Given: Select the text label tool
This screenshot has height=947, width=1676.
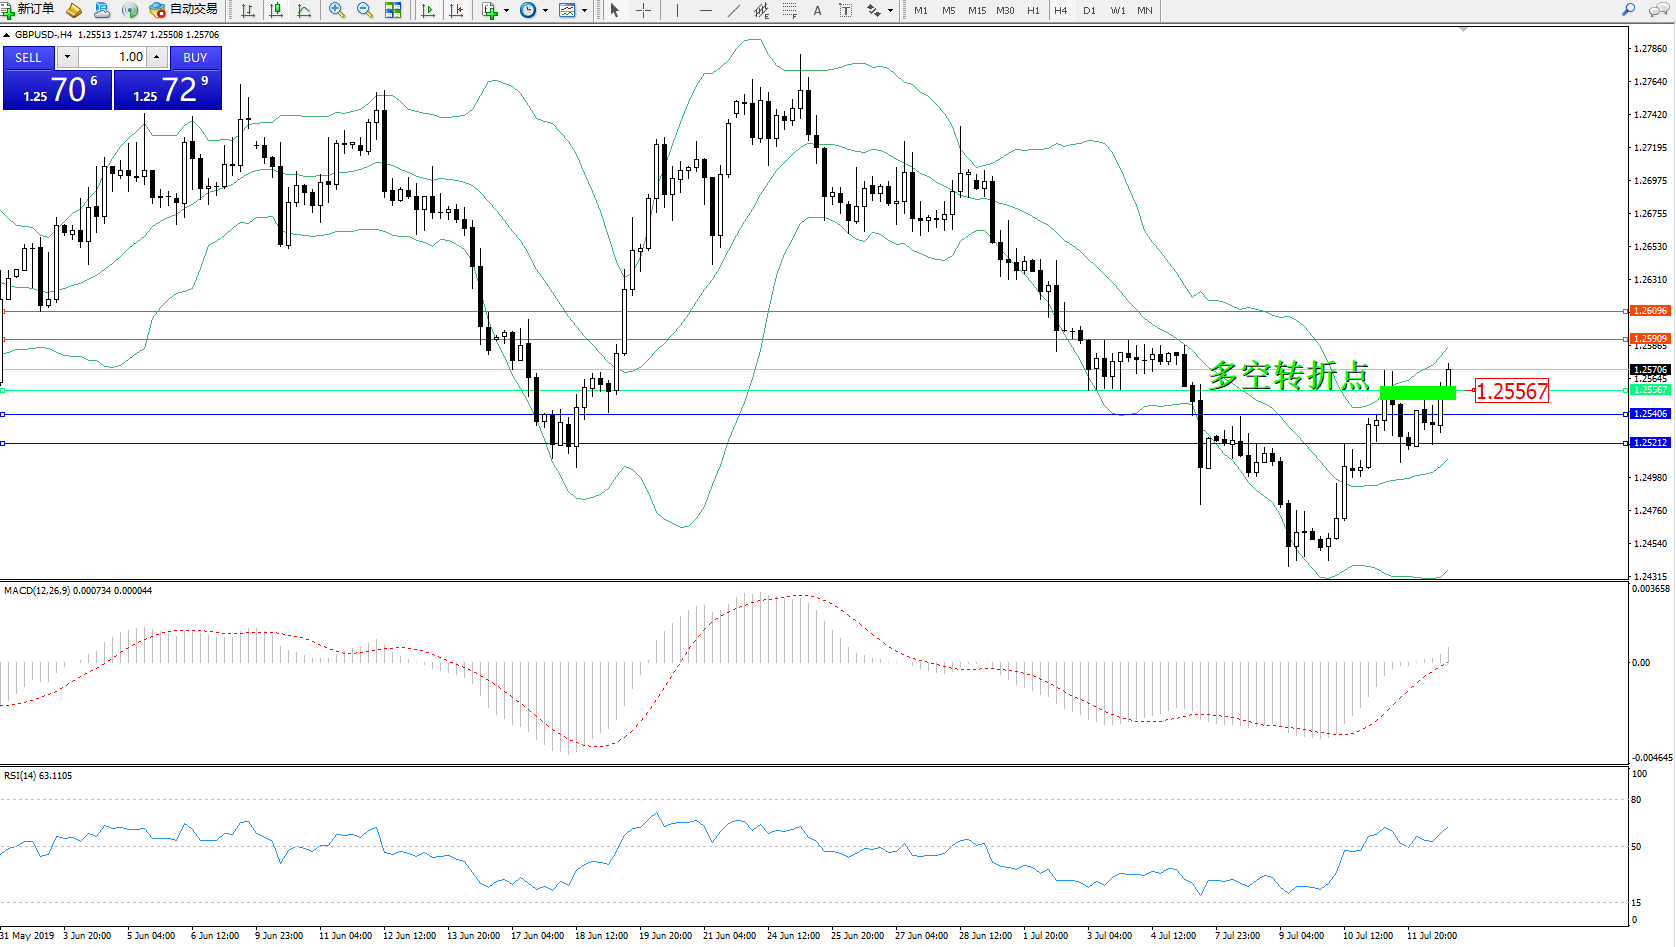Looking at the screenshot, I should tap(817, 10).
